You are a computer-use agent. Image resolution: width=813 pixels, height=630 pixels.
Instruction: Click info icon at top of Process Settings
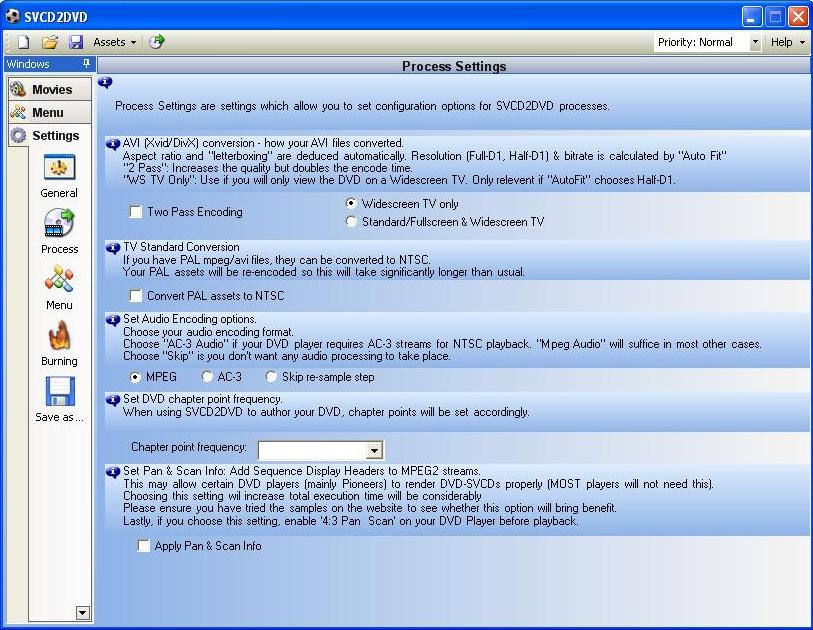(105, 82)
